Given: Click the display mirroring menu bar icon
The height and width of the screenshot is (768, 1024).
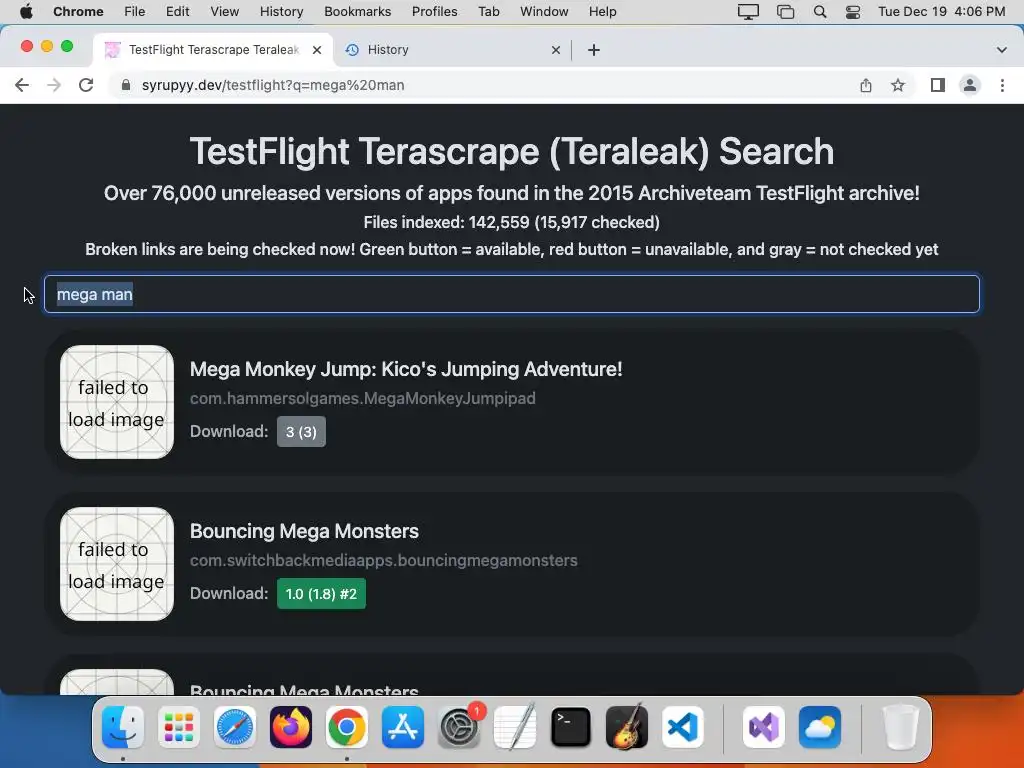Looking at the screenshot, I should (x=748, y=12).
